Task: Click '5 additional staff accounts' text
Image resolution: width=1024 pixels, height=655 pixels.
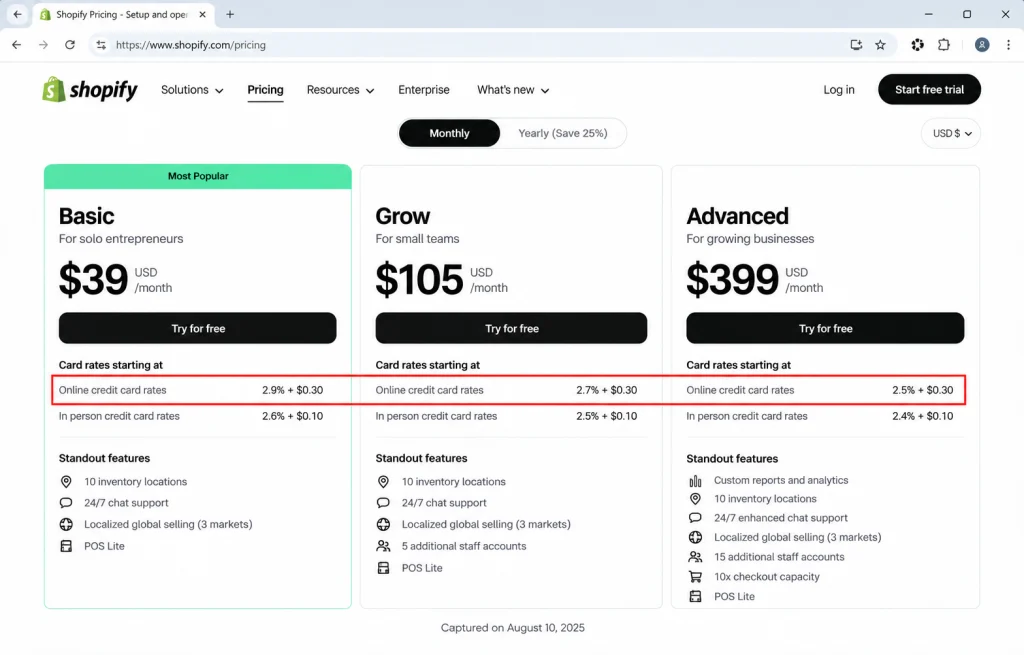Action: click(x=464, y=546)
